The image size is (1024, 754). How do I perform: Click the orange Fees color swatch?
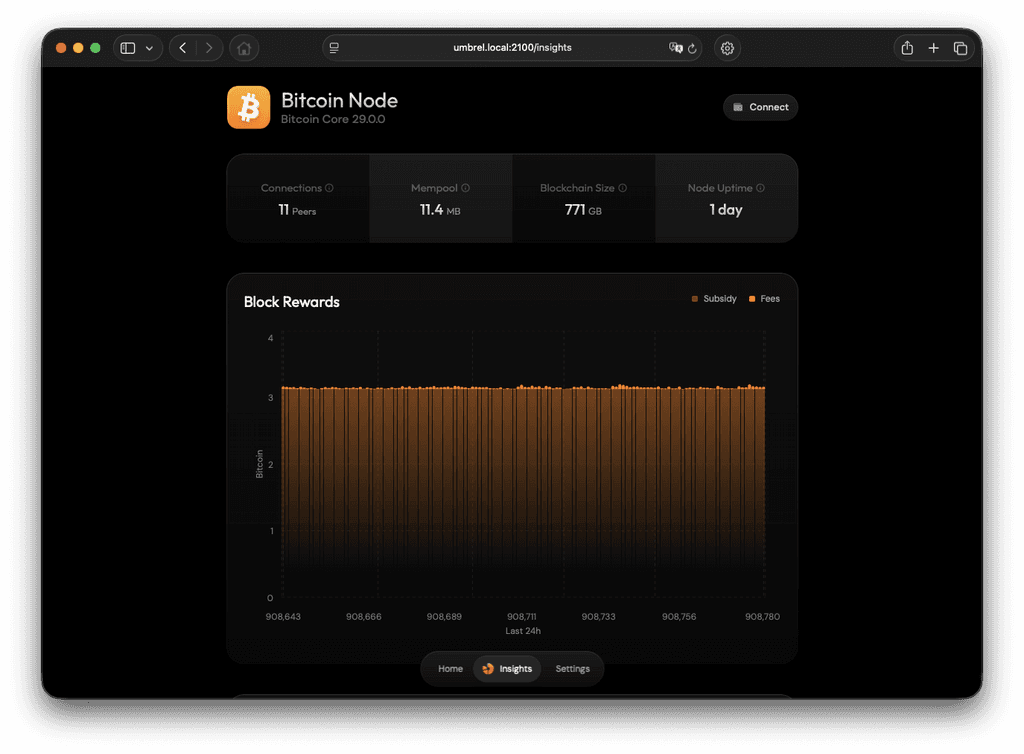point(752,299)
